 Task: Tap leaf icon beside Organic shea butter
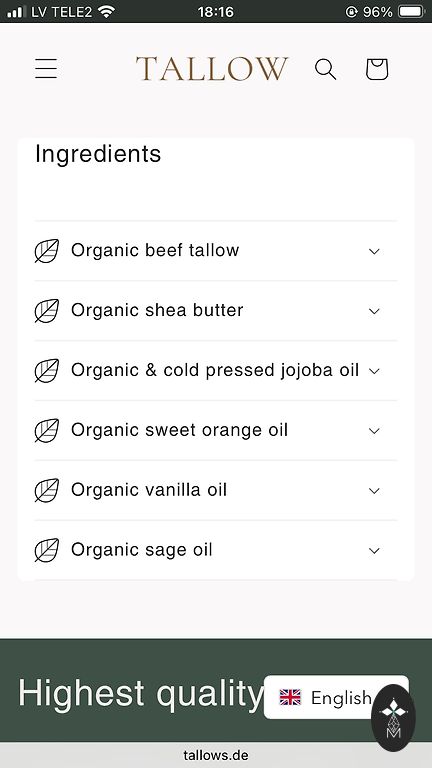[x=47, y=311]
